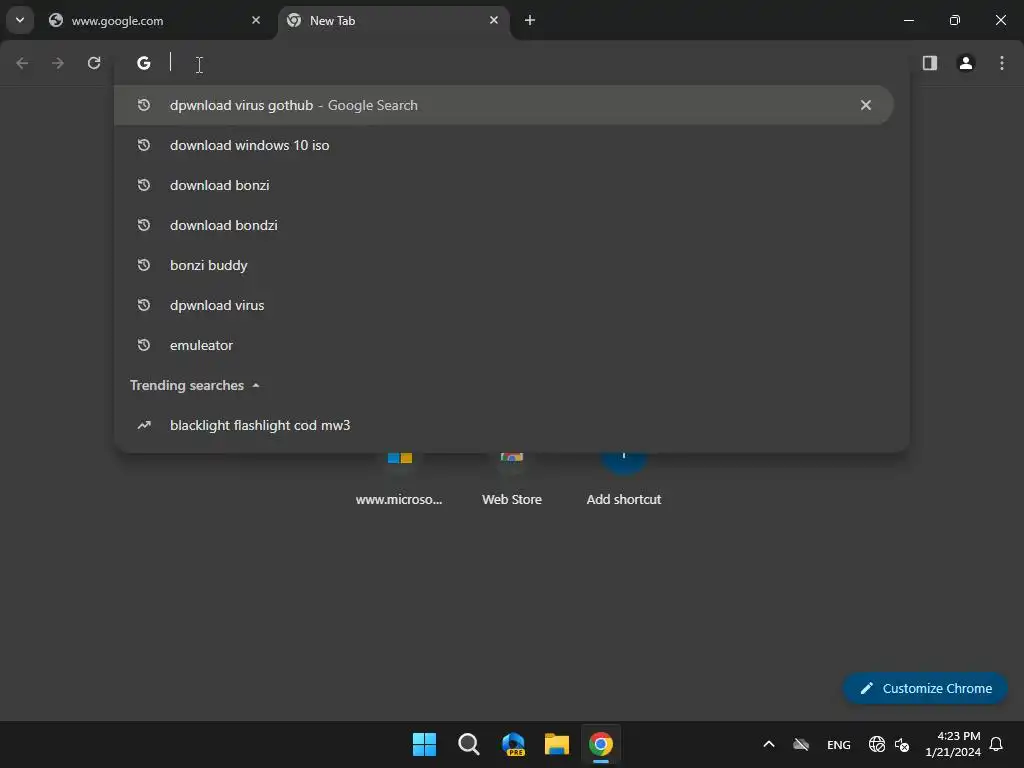Restore down the Chrome window

(955, 20)
